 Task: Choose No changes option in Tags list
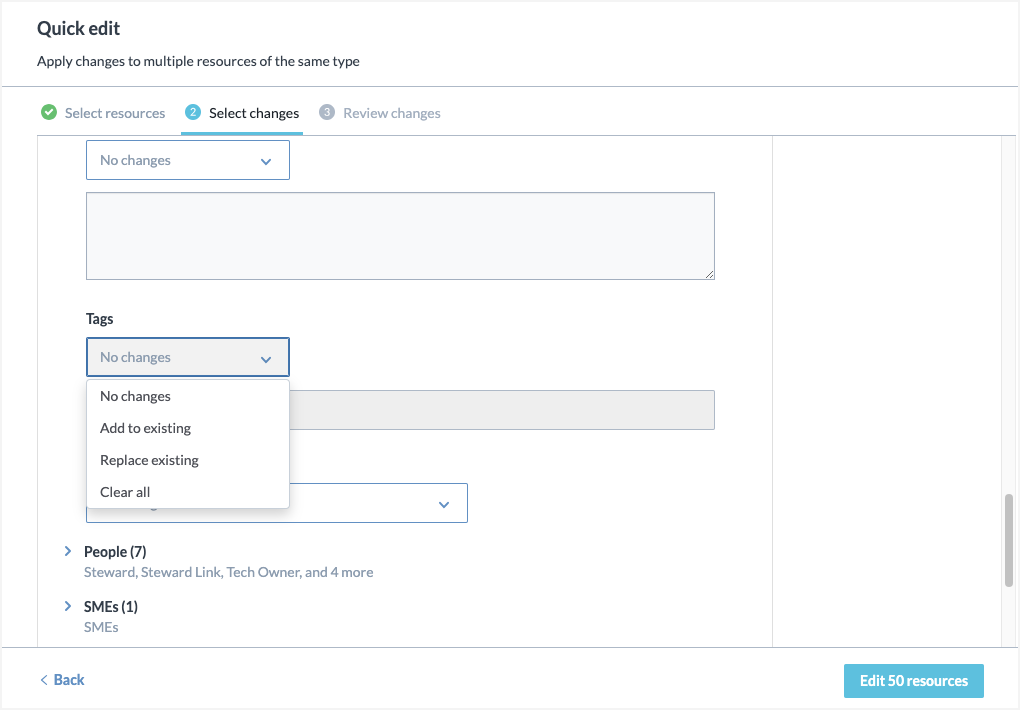click(x=188, y=396)
